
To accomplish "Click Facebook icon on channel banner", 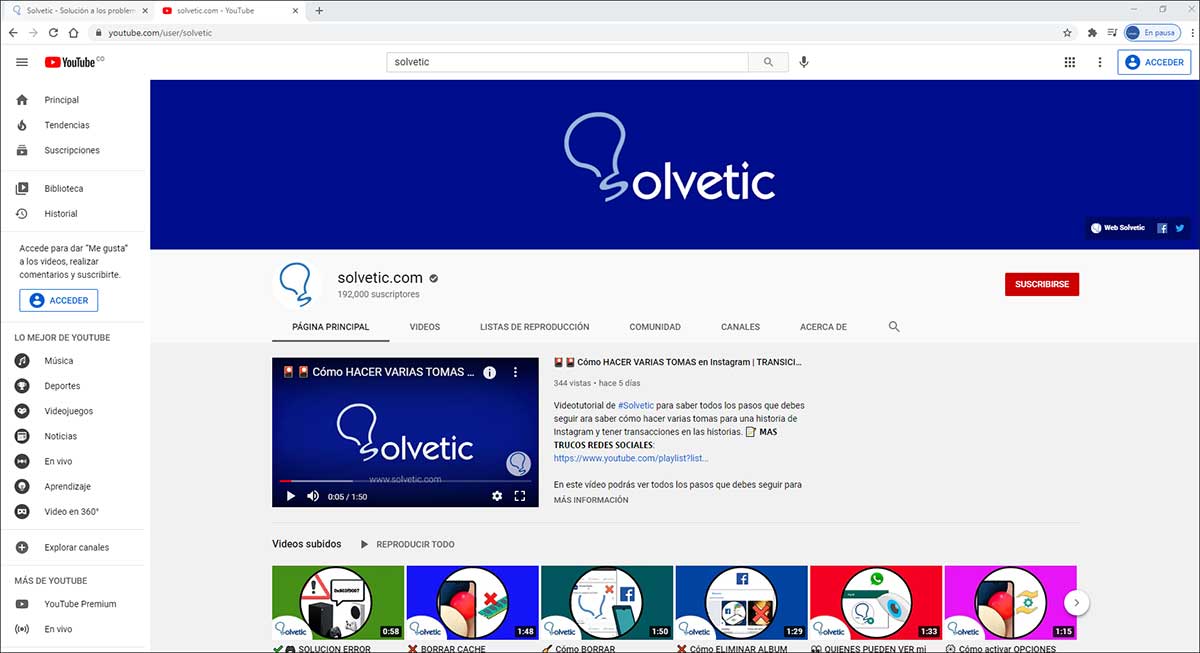I will [x=1162, y=228].
